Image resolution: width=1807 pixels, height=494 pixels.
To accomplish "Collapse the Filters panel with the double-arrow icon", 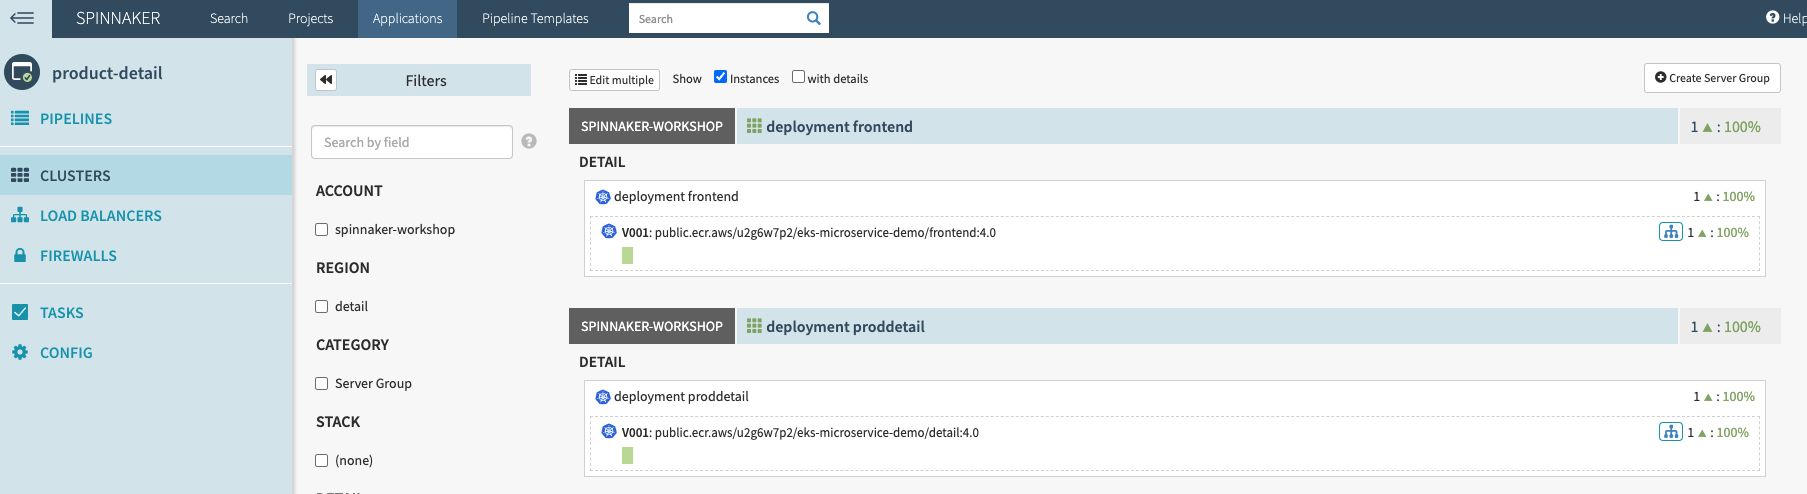I will (326, 80).
